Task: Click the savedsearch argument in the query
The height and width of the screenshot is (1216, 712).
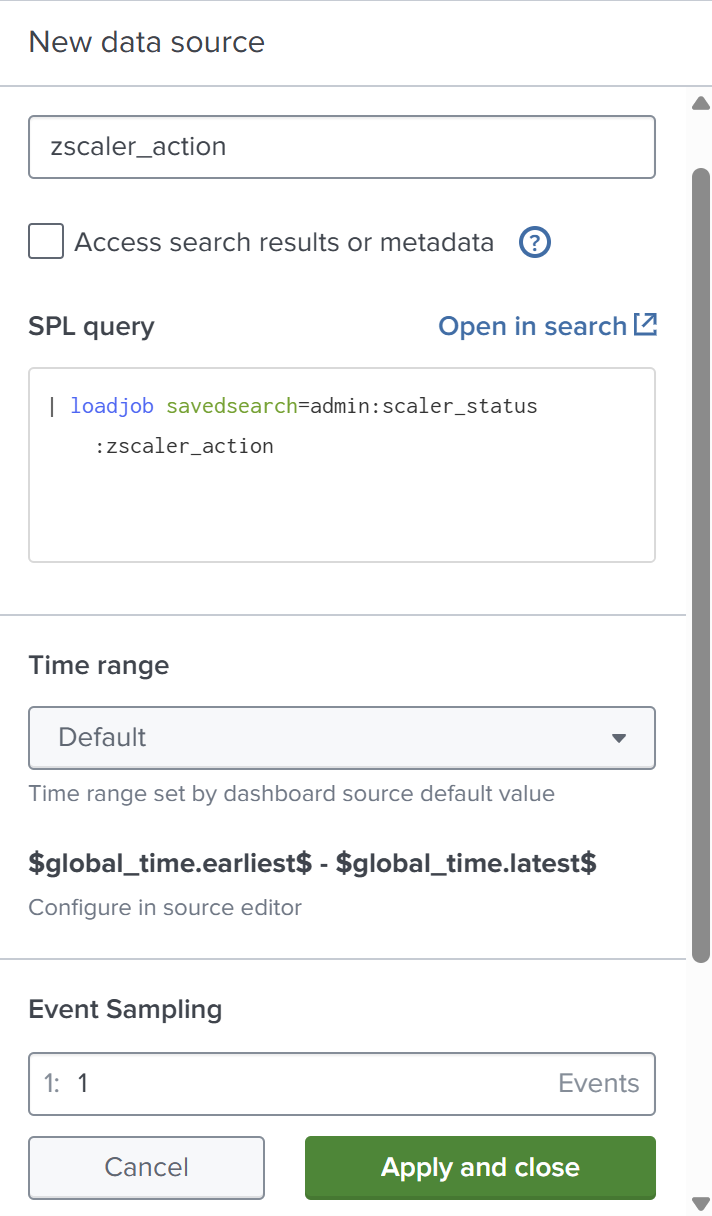Action: 232,406
